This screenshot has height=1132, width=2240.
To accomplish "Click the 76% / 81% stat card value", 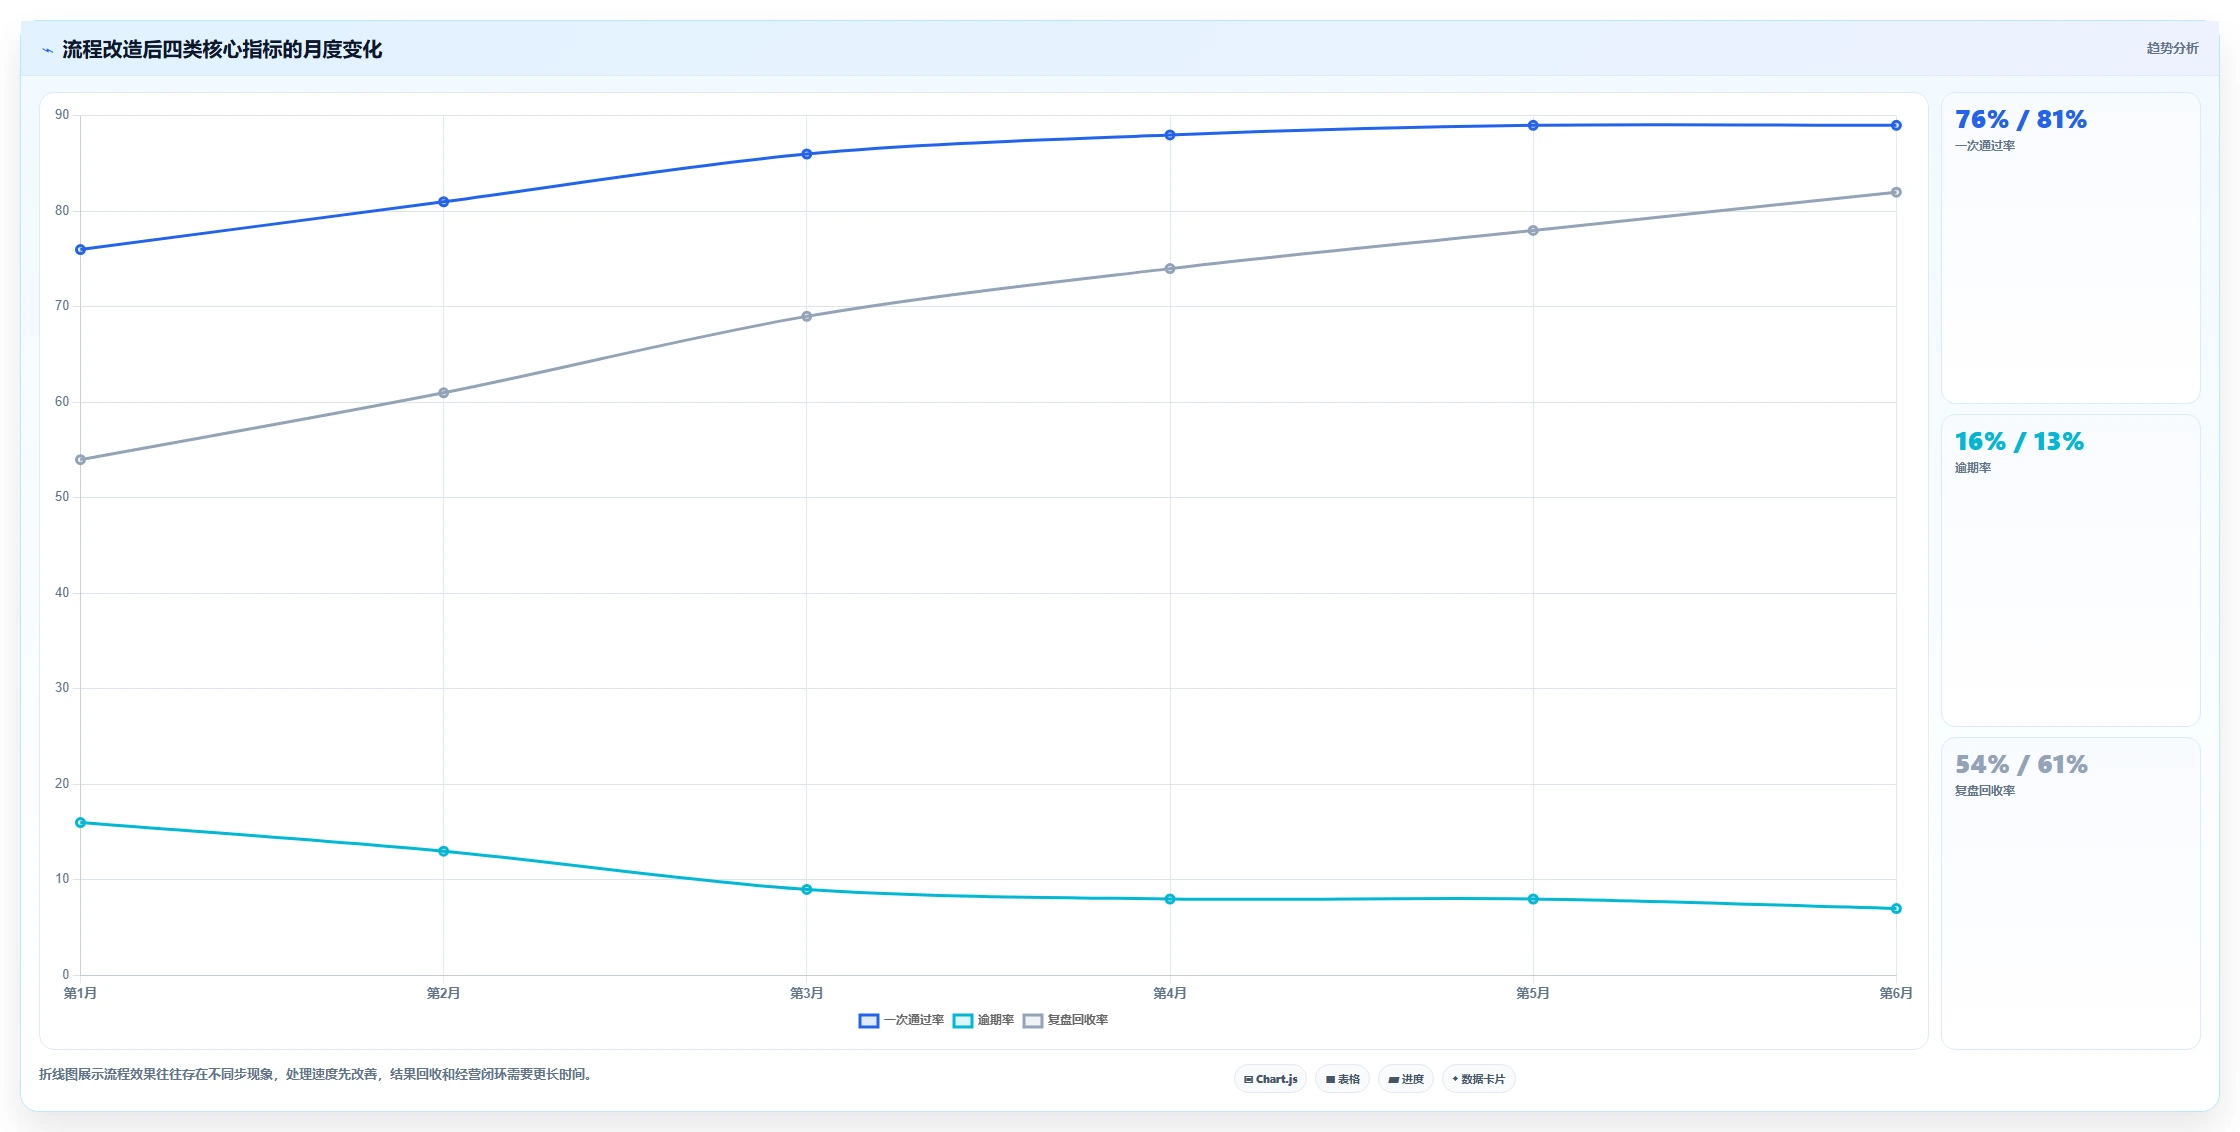I will click(2021, 120).
